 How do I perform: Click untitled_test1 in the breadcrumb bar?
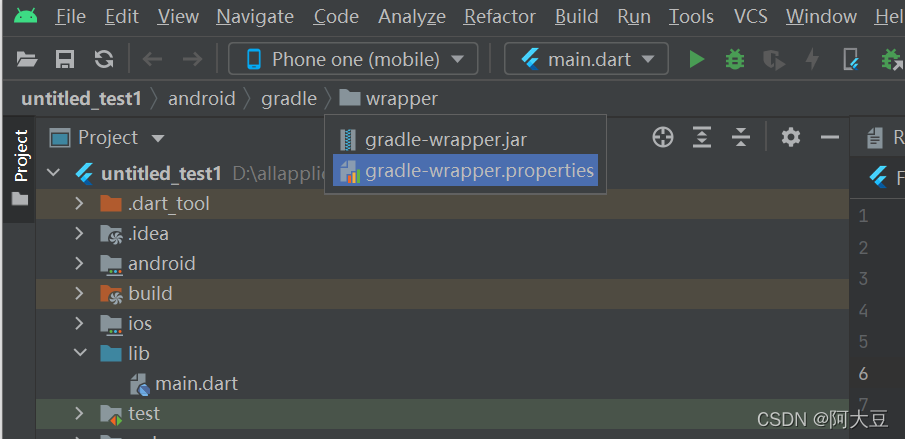pos(81,99)
